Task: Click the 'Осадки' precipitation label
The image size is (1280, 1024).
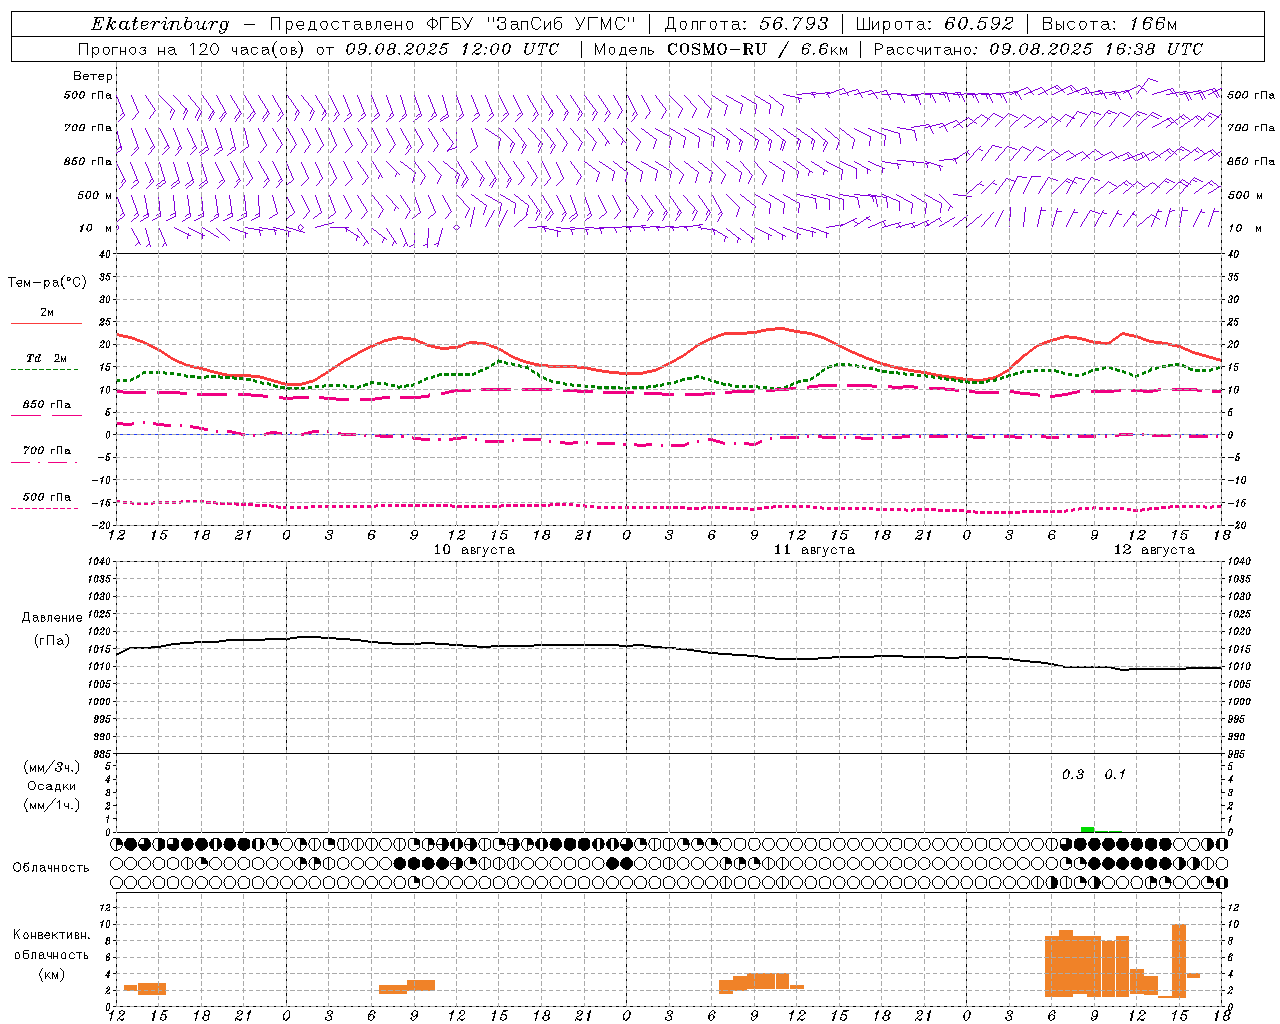Action: pyautogui.click(x=52, y=786)
